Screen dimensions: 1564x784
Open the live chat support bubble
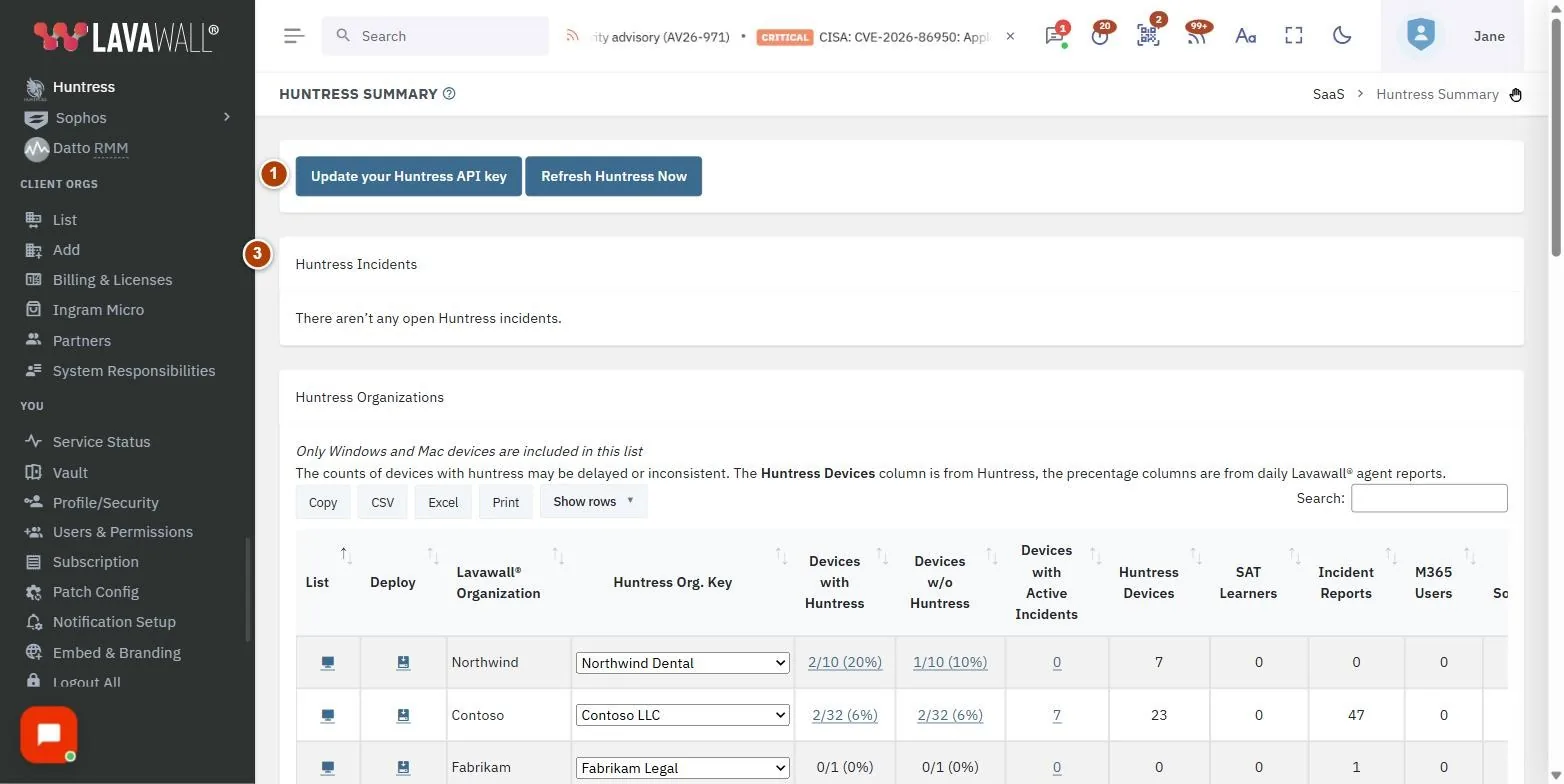(48, 735)
